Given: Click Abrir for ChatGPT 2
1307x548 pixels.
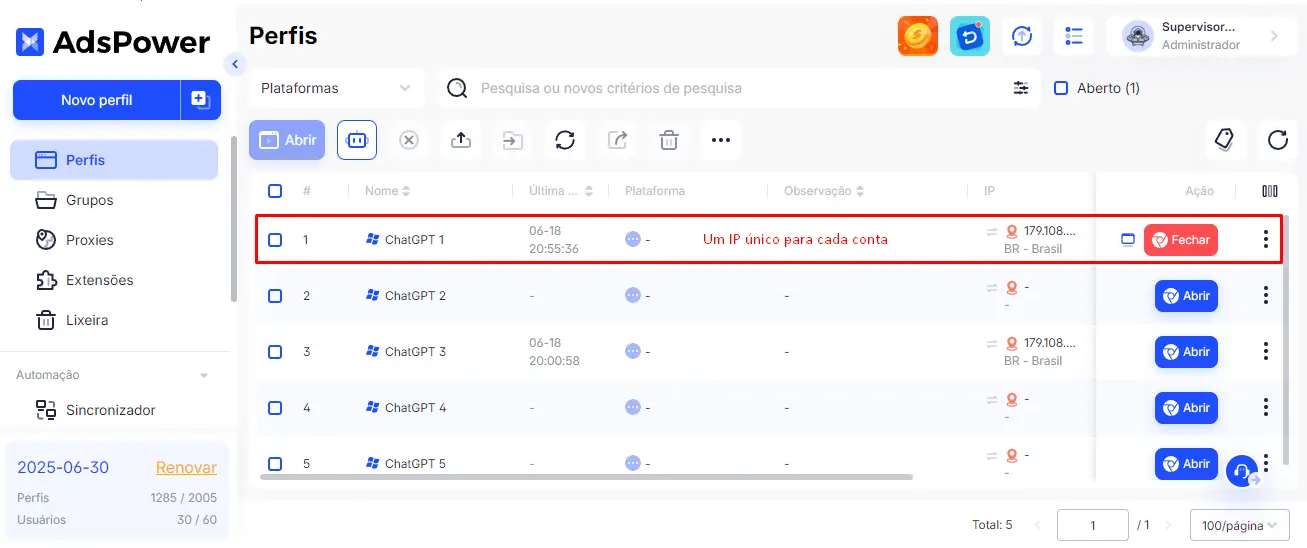Looking at the screenshot, I should [x=1186, y=296].
